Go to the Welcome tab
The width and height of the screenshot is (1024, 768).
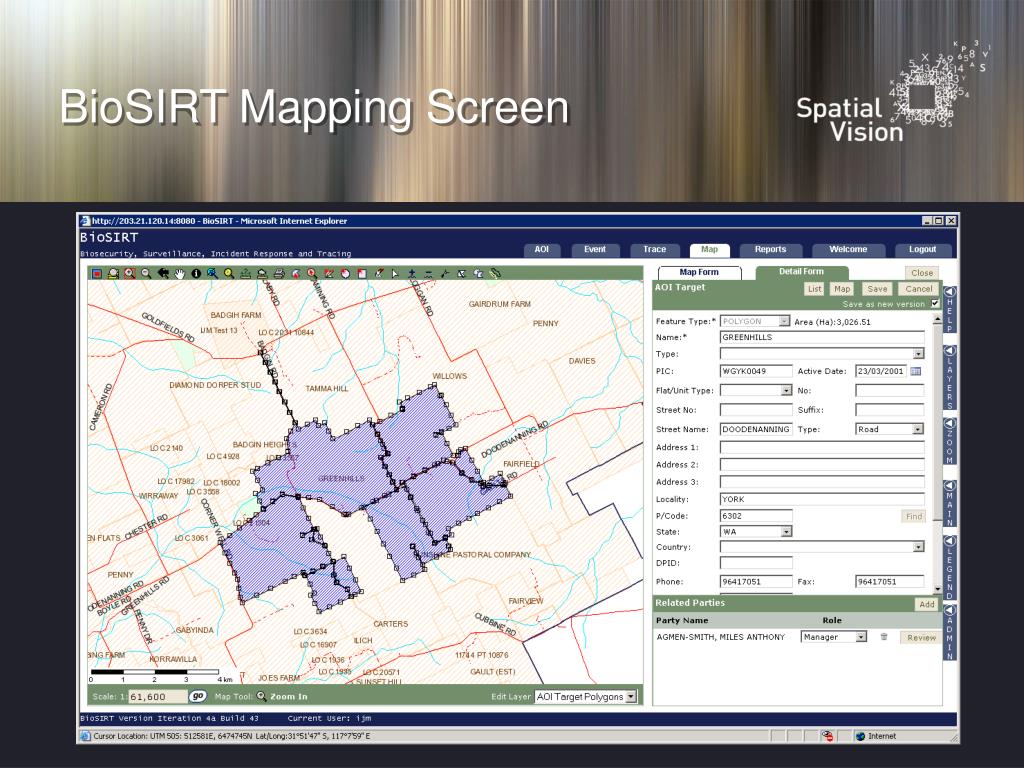[x=848, y=249]
